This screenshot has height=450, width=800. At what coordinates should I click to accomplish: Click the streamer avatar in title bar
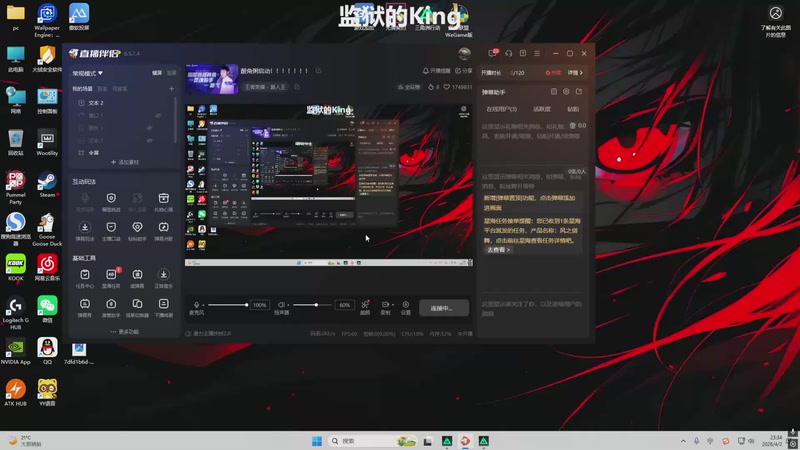464,54
